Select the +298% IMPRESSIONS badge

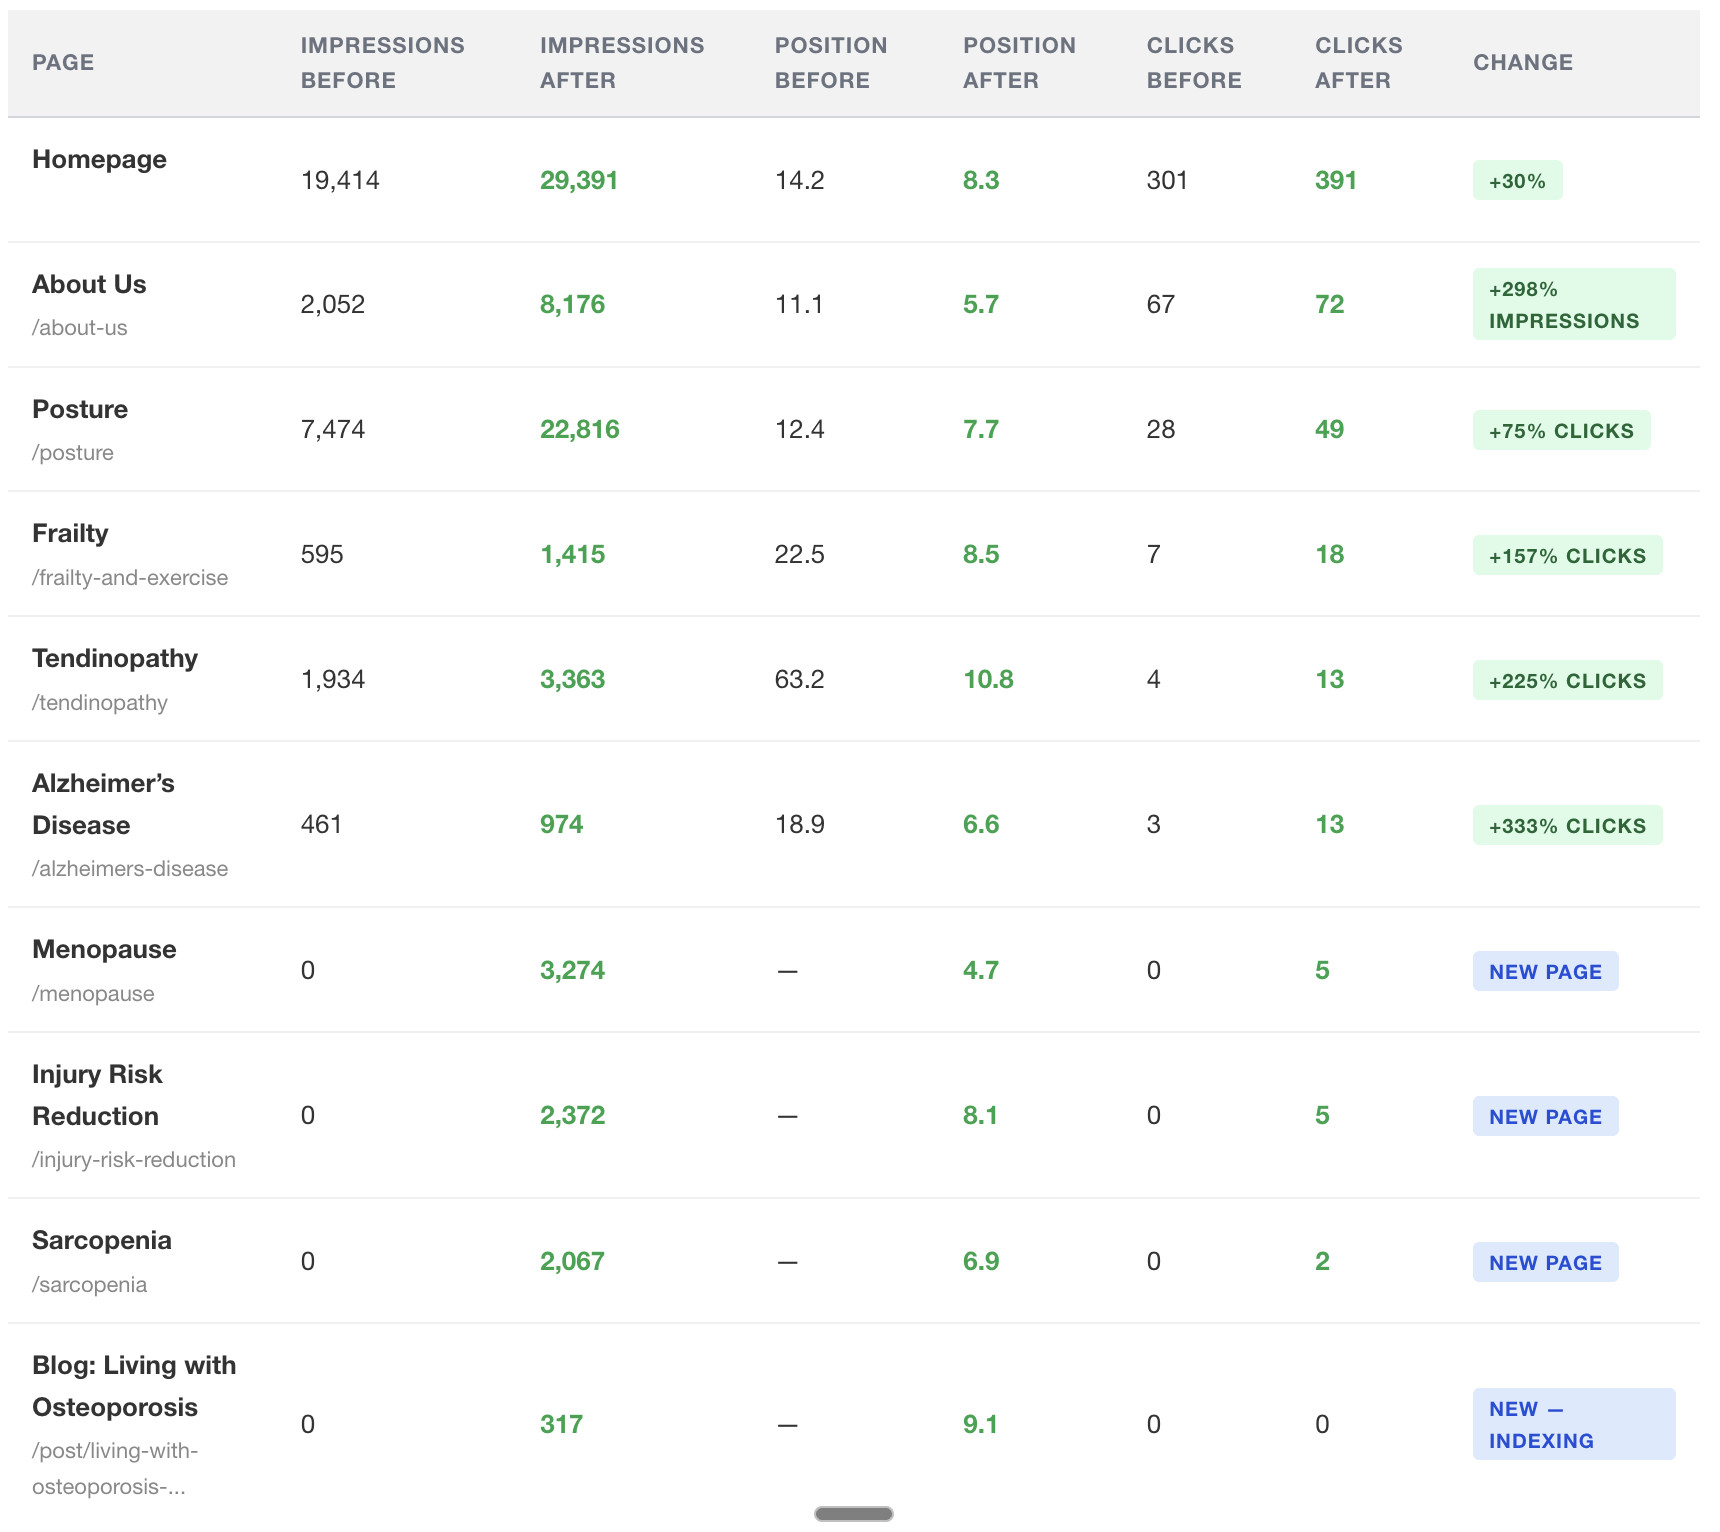click(1574, 304)
